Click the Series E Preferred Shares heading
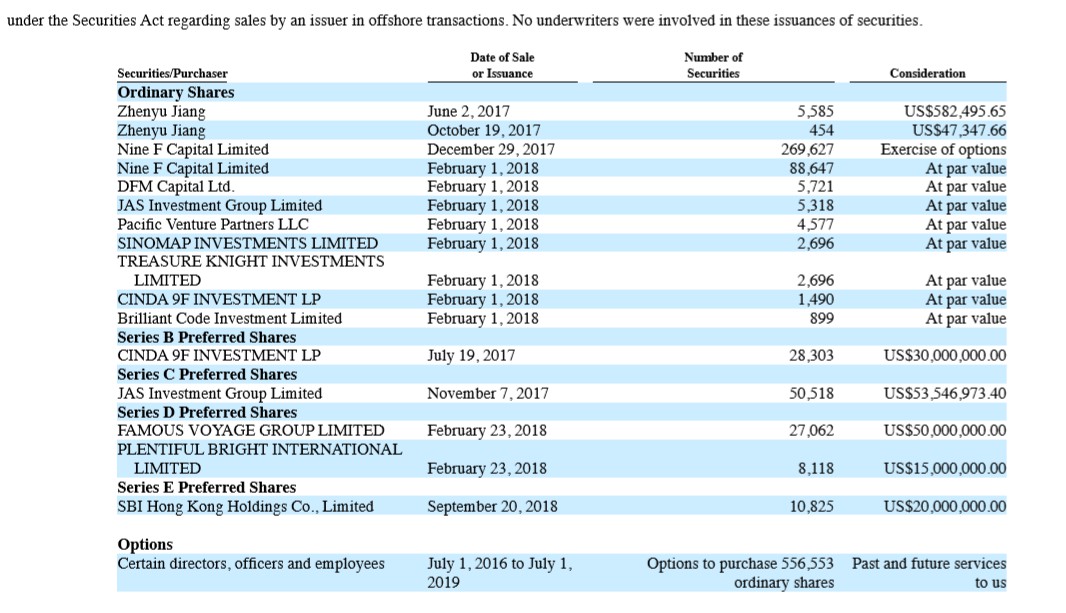The height and width of the screenshot is (613, 1066). tap(207, 487)
